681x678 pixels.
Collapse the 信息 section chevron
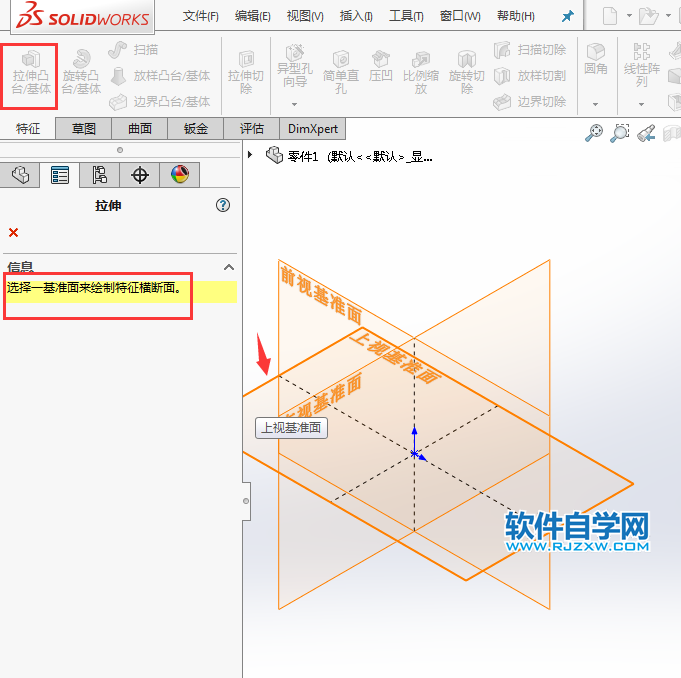click(x=228, y=267)
